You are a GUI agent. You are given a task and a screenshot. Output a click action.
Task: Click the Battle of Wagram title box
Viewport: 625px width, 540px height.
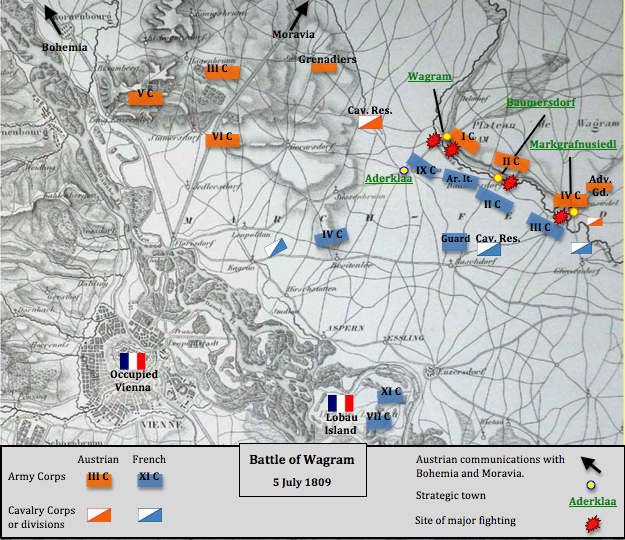click(x=302, y=470)
